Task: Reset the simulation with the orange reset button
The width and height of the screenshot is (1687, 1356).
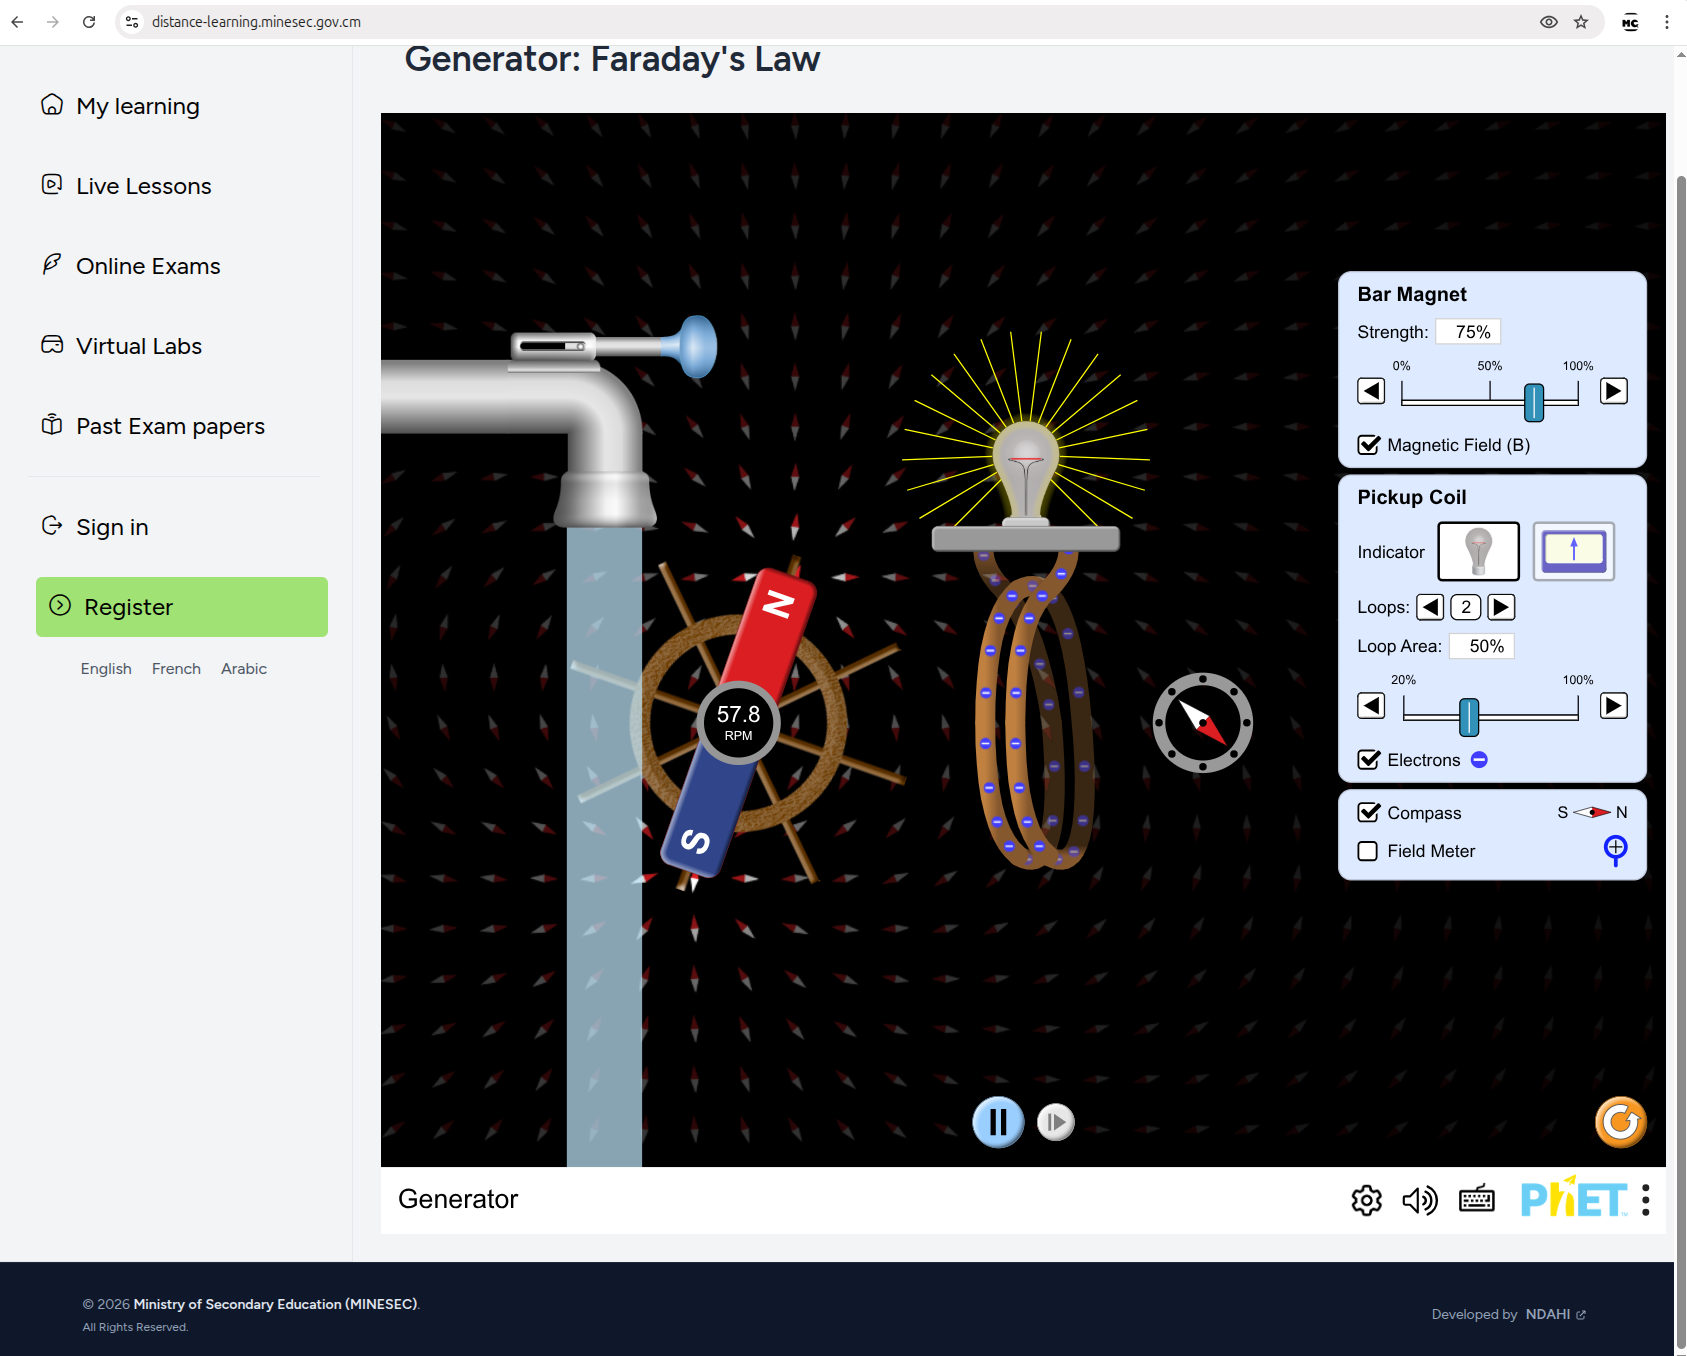Action: point(1620,1122)
